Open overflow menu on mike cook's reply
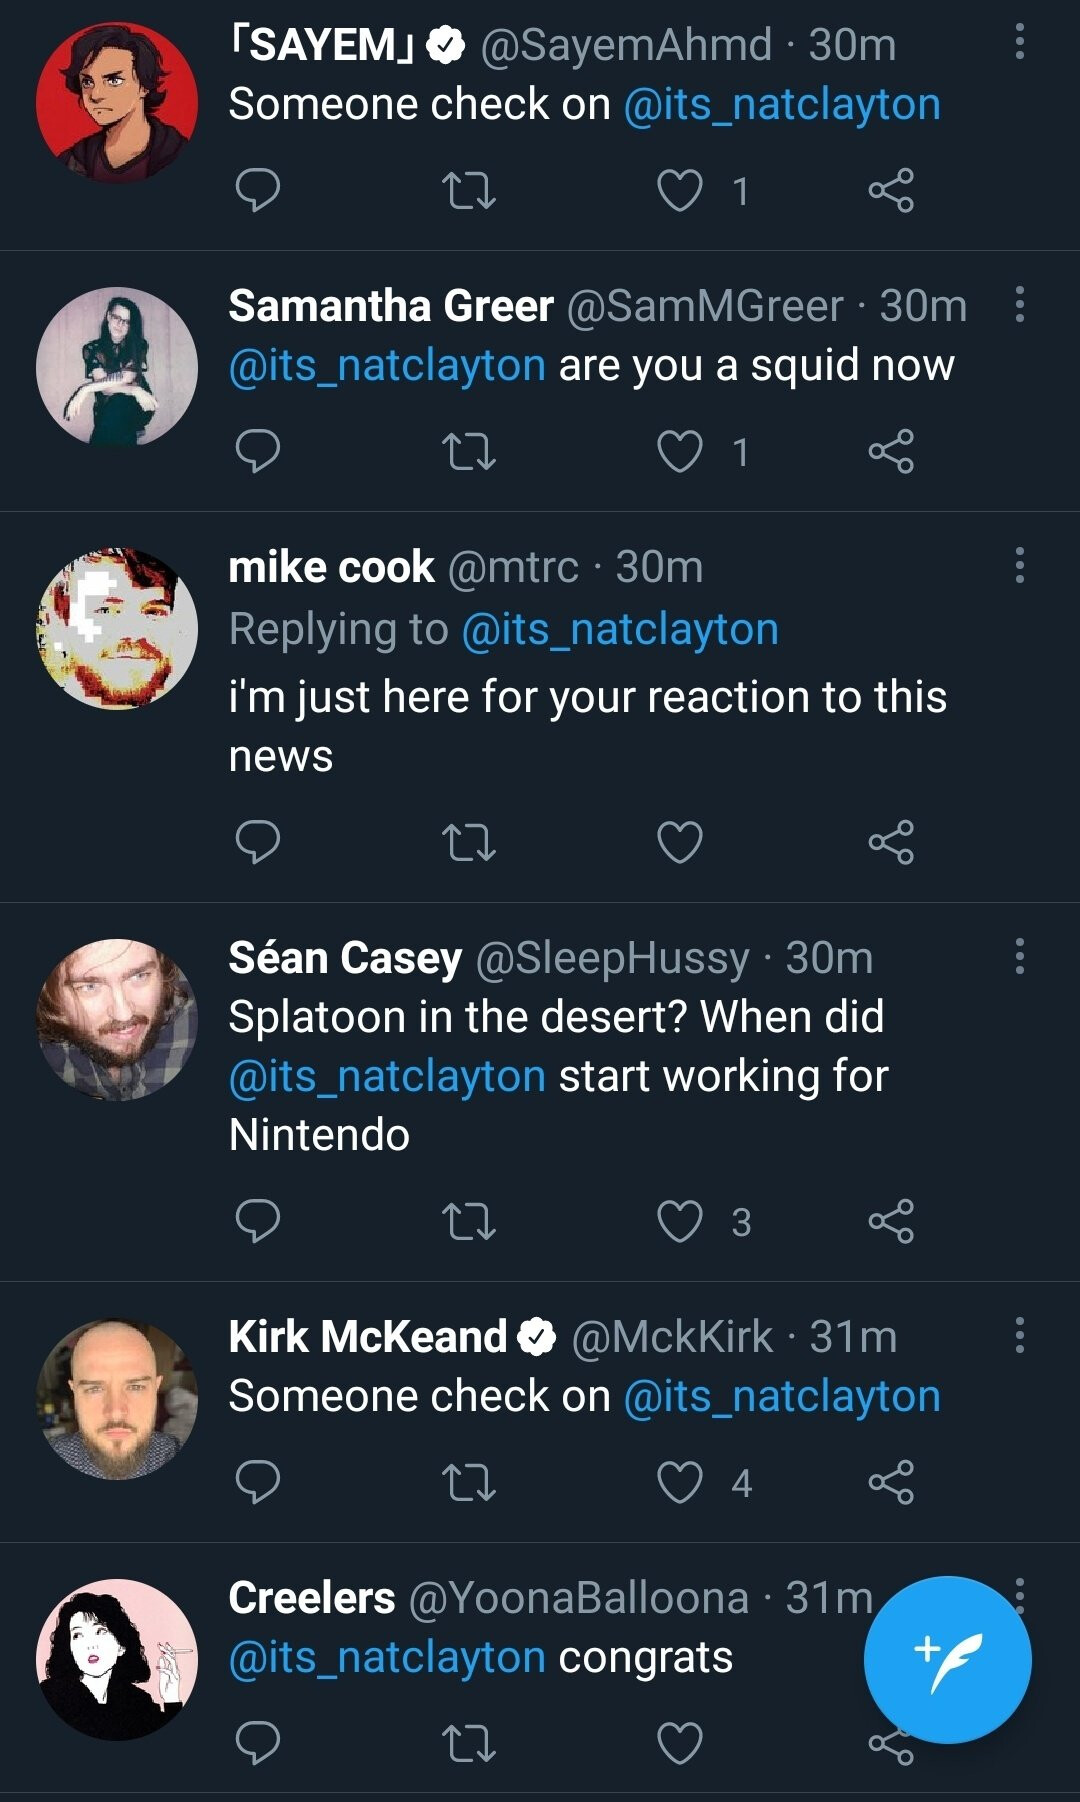 [1019, 565]
